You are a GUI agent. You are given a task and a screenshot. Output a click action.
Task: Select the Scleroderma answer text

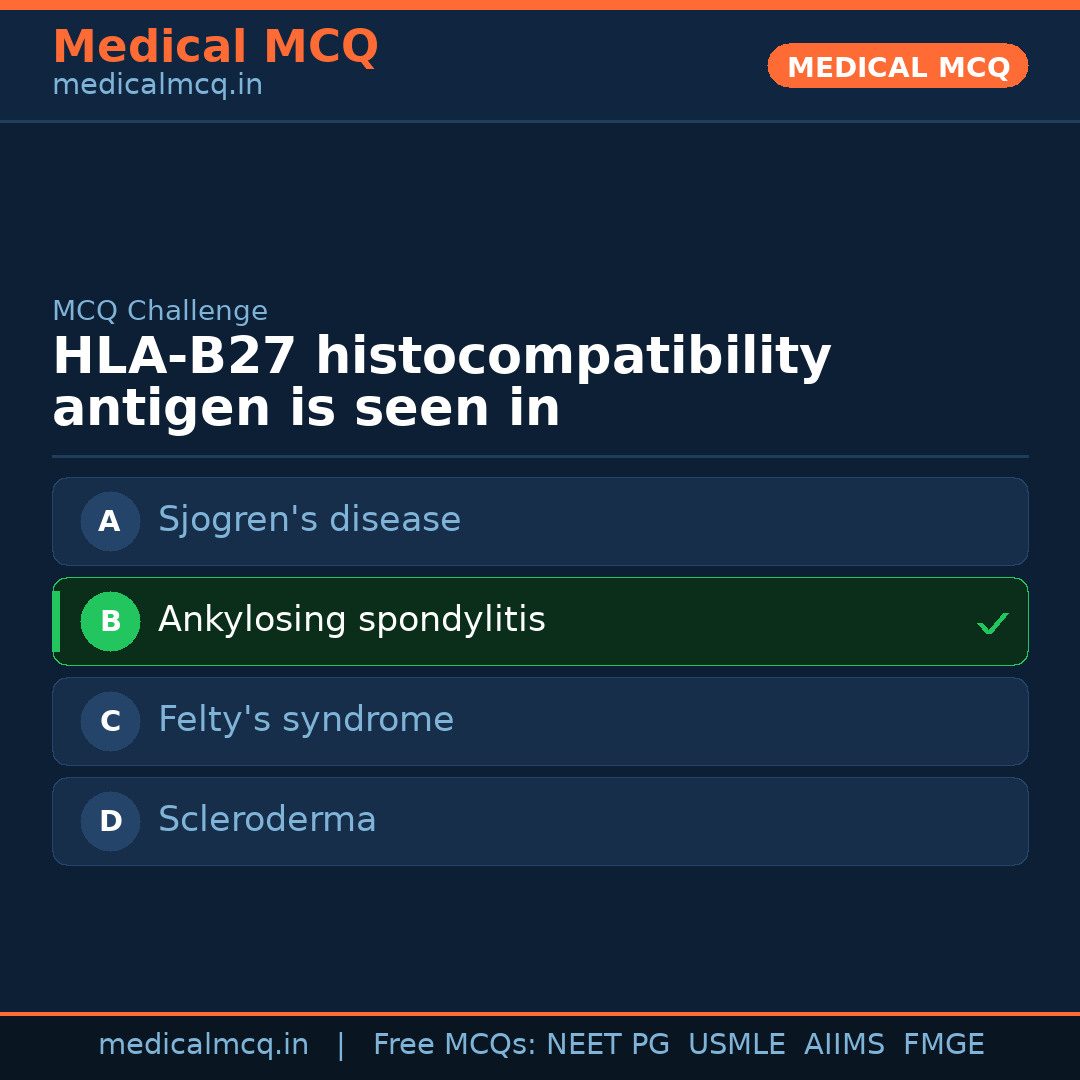267,820
